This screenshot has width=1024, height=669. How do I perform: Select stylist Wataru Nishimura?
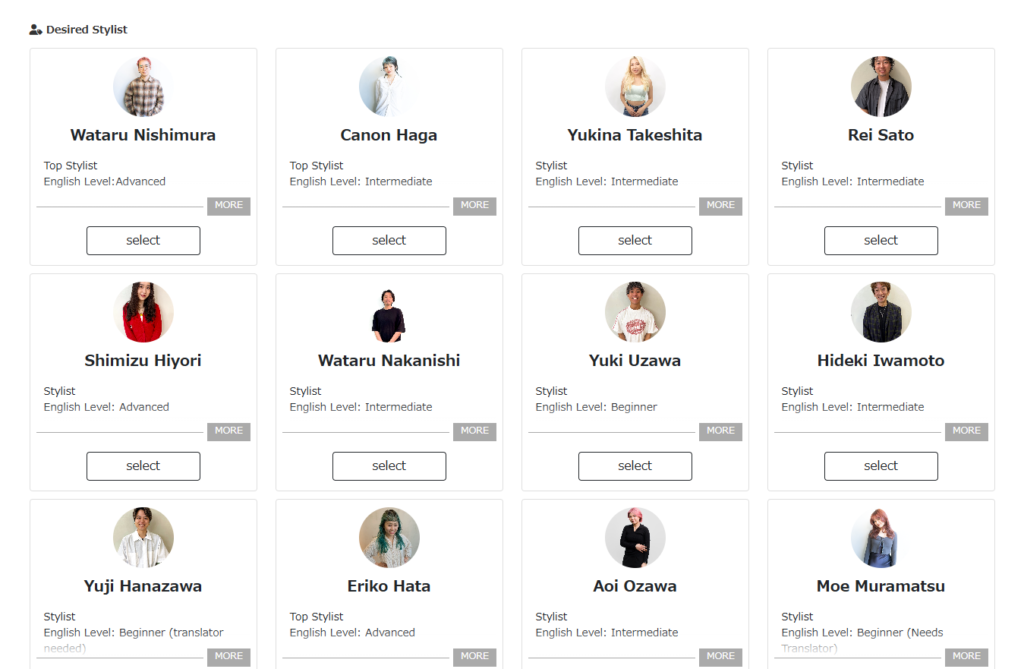[143, 241]
